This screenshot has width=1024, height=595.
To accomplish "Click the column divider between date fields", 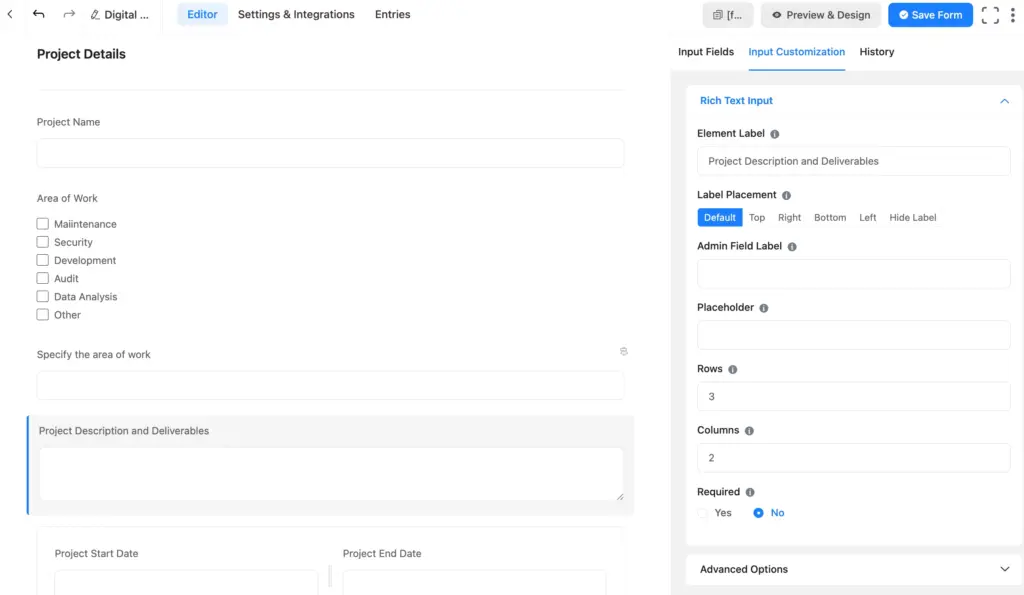I will point(330,576).
